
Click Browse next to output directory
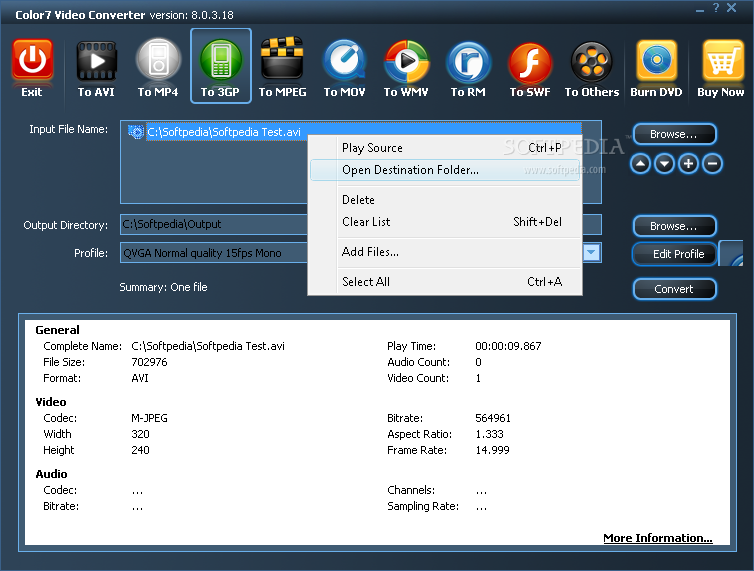674,226
